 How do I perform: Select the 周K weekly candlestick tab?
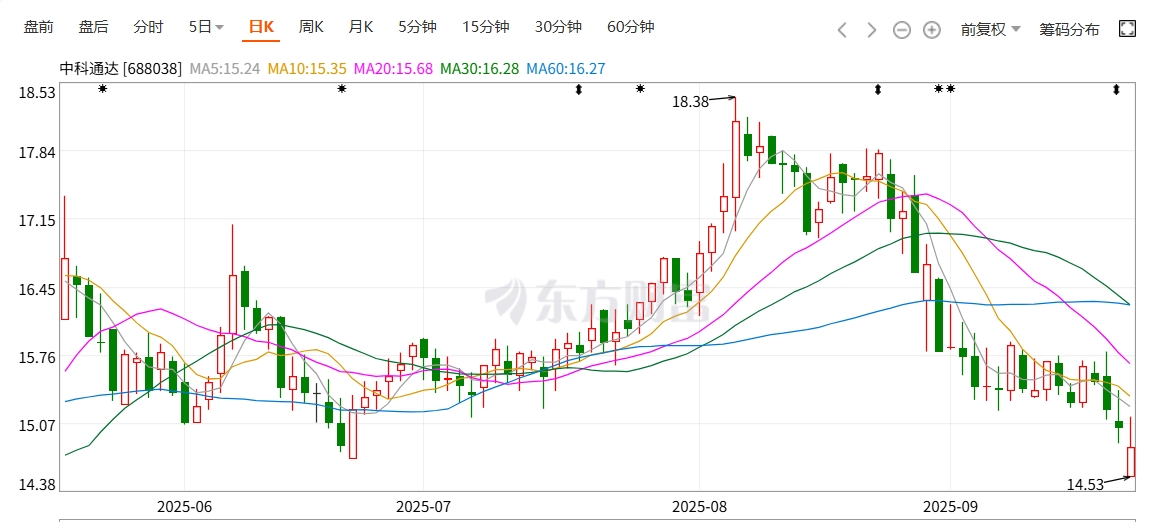point(311,27)
